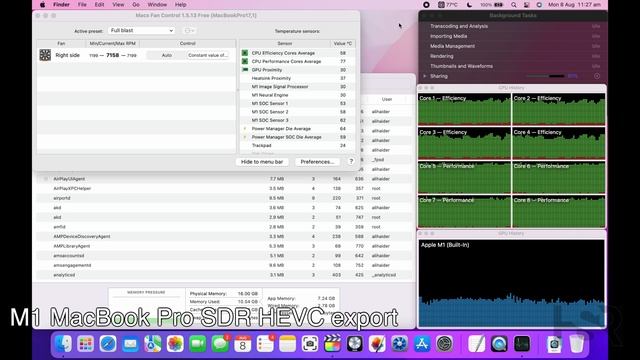Screen dimensions: 640x360
Task: Click the Right side fan icon
Action: [x=45, y=55]
